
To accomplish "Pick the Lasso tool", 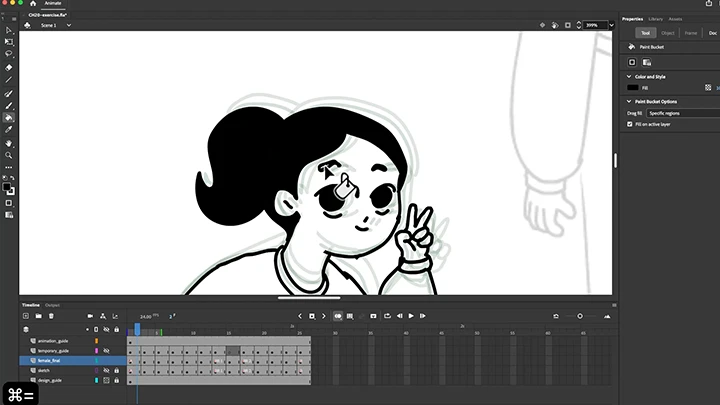I will click(x=9, y=54).
